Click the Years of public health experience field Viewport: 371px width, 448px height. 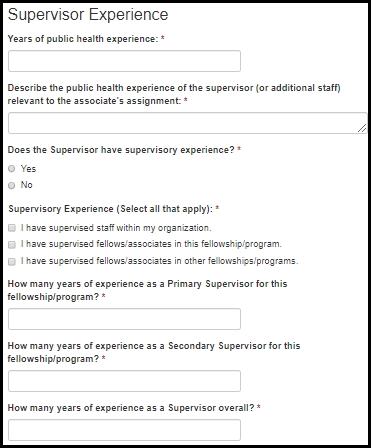124,61
